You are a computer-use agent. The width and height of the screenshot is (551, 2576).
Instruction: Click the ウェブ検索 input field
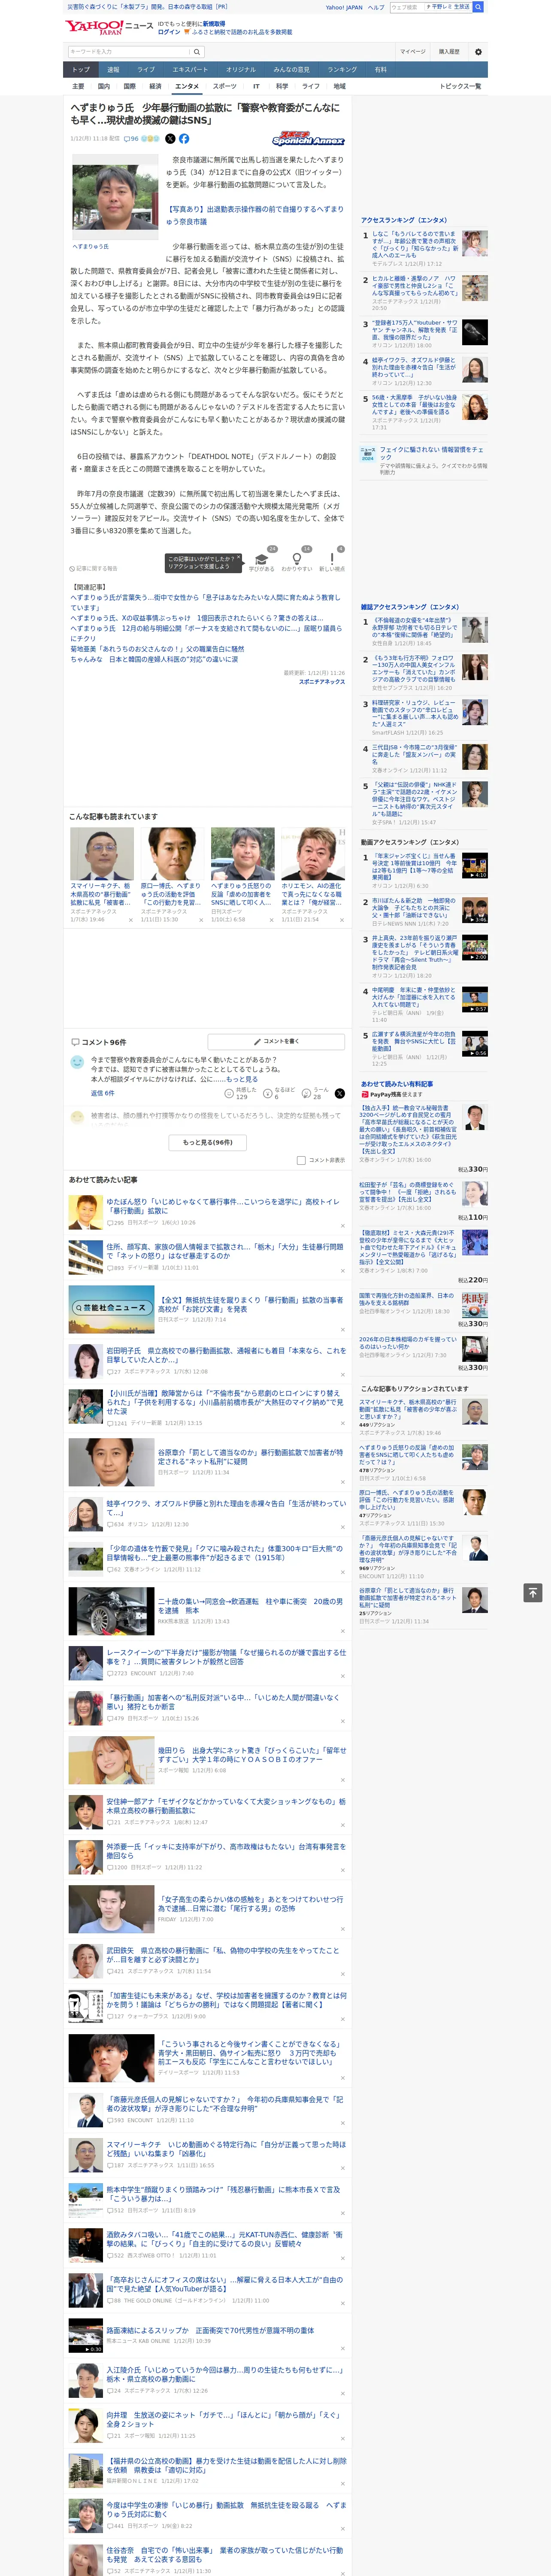point(408,7)
